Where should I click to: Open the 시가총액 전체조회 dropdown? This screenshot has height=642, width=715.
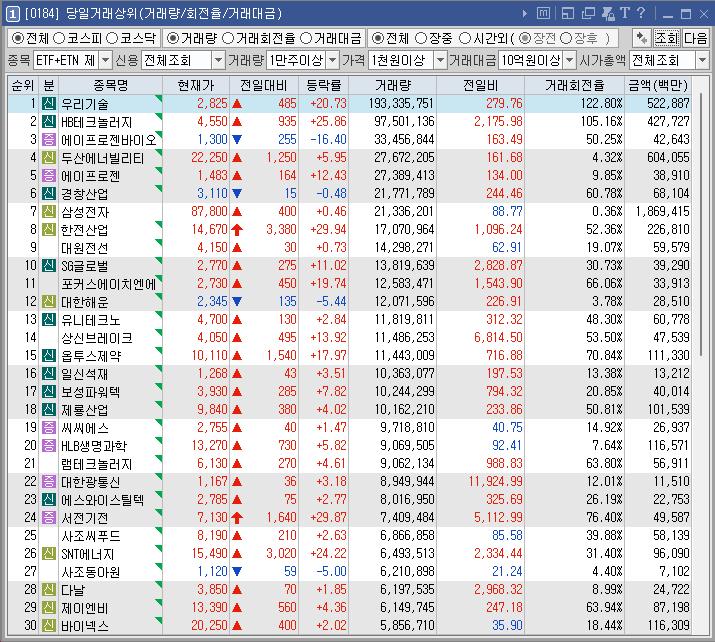pos(702,60)
